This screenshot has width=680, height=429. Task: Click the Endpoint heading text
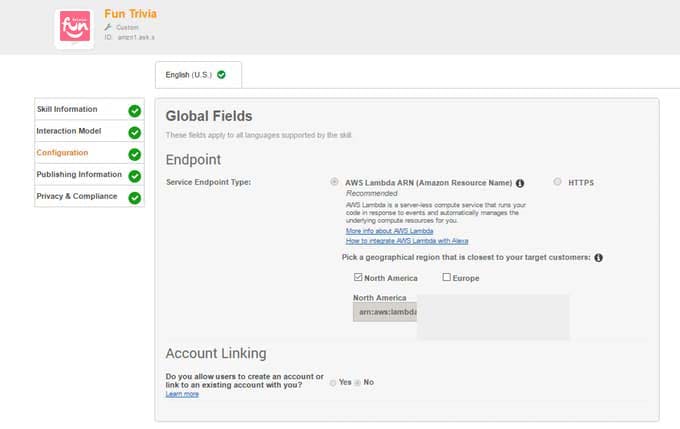pos(193,160)
